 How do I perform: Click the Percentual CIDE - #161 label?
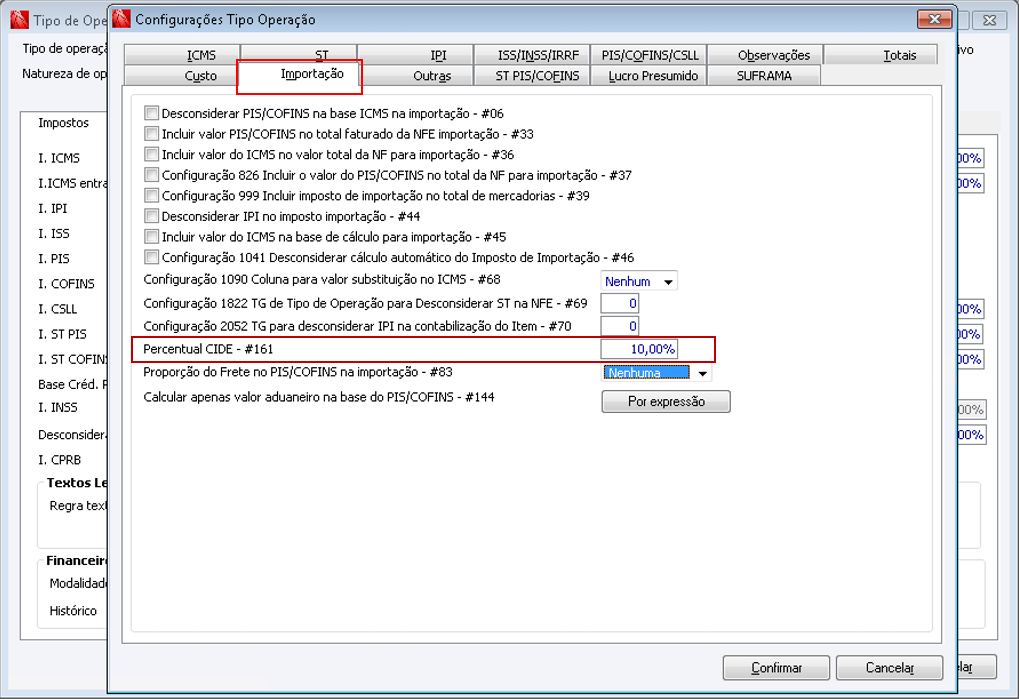tap(208, 349)
